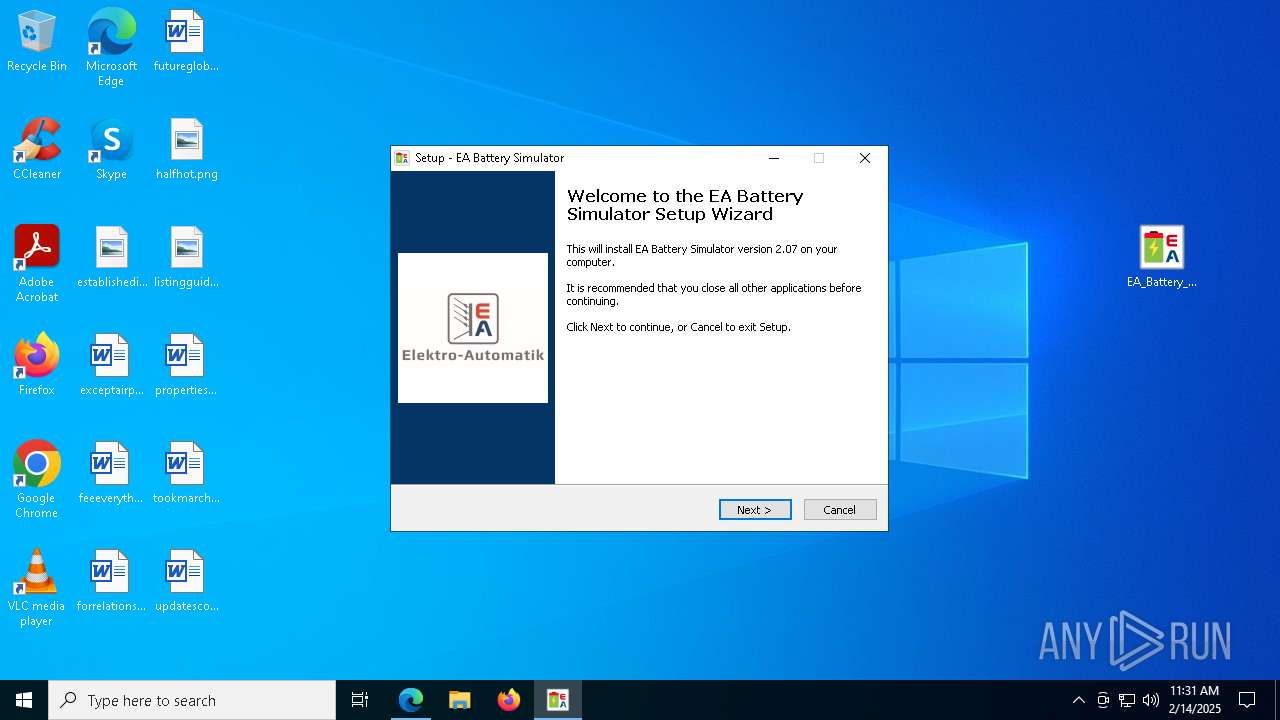The image size is (1280, 720).
Task: Select the forrelations... Word document
Action: pos(111,582)
